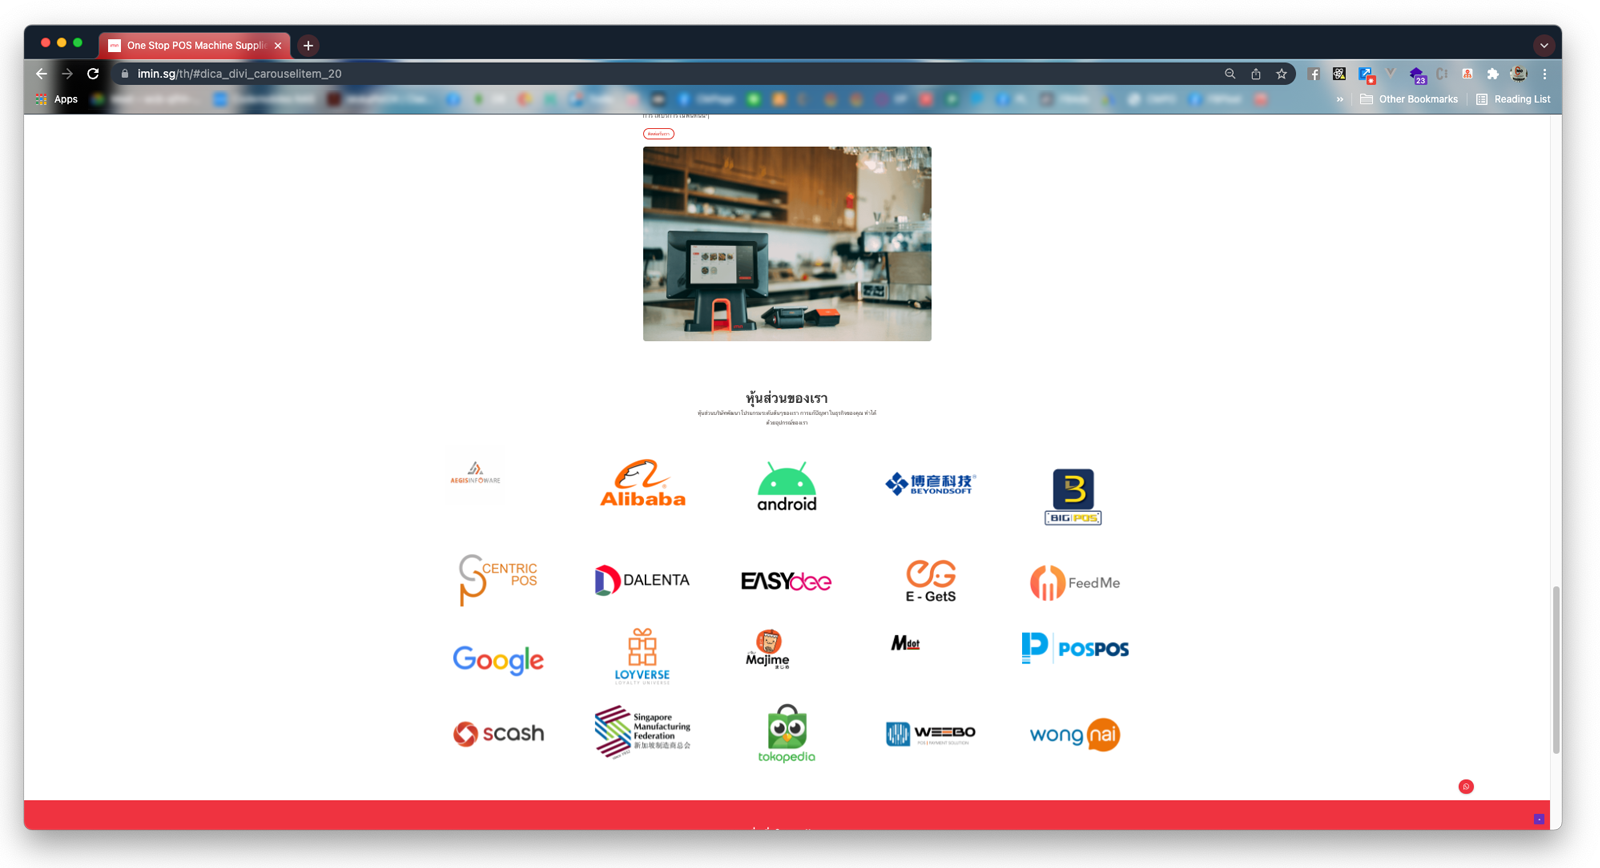Open the Chrome three-dot menu
The height and width of the screenshot is (868, 1600).
point(1545,74)
